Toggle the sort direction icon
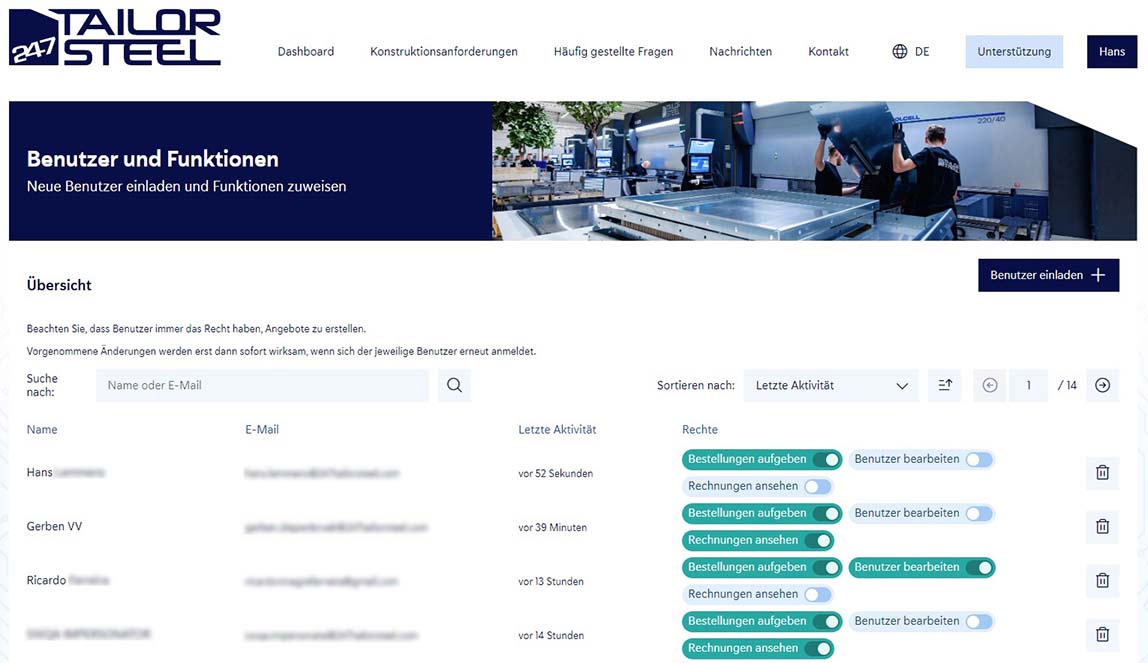Screen dimensions: 1148x663 click(945, 385)
